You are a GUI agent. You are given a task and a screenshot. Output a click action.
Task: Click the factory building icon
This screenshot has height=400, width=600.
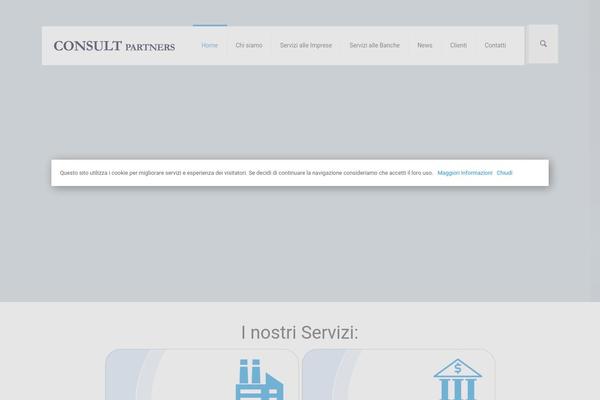[x=260, y=379]
